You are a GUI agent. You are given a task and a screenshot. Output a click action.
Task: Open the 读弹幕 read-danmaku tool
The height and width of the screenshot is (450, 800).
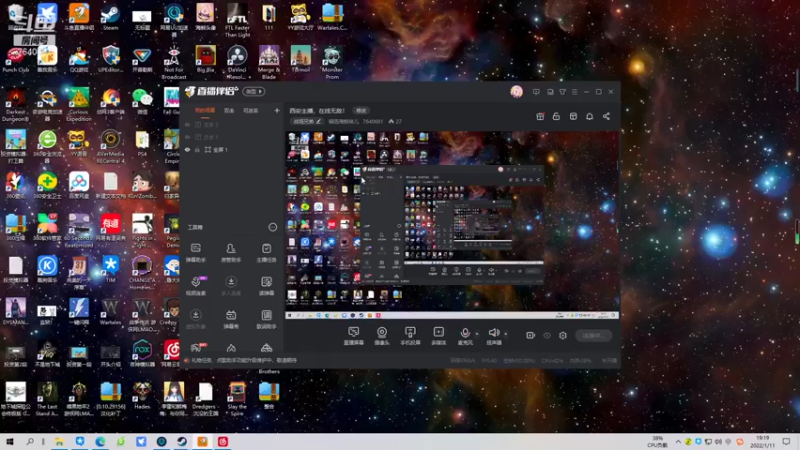coord(266,286)
